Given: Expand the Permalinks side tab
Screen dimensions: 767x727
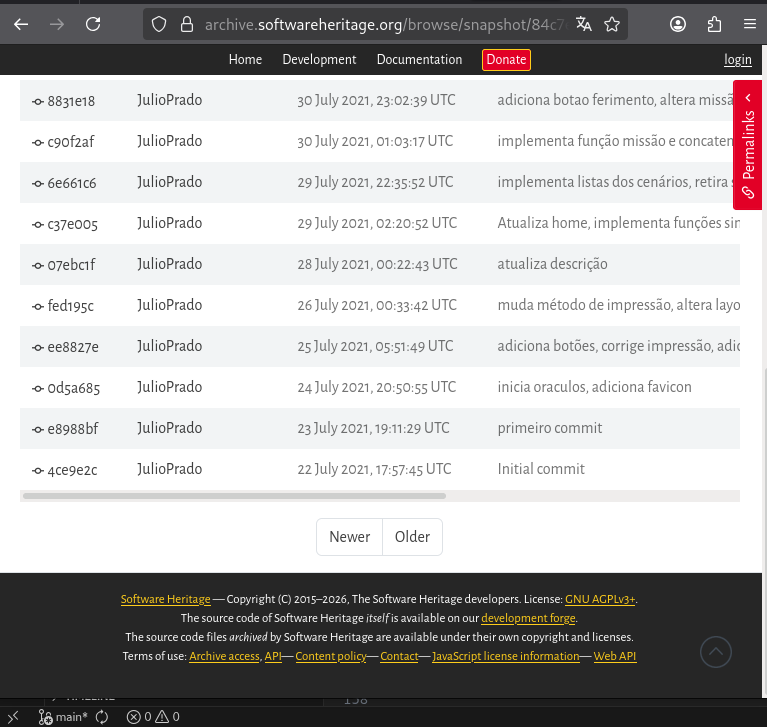Looking at the screenshot, I should point(747,145).
